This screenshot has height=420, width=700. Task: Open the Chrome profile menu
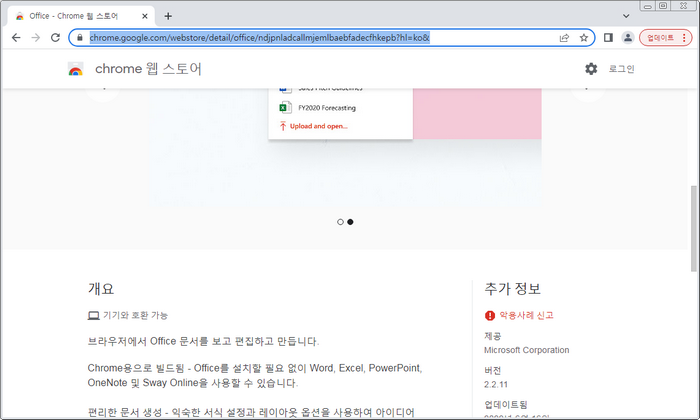pos(628,37)
